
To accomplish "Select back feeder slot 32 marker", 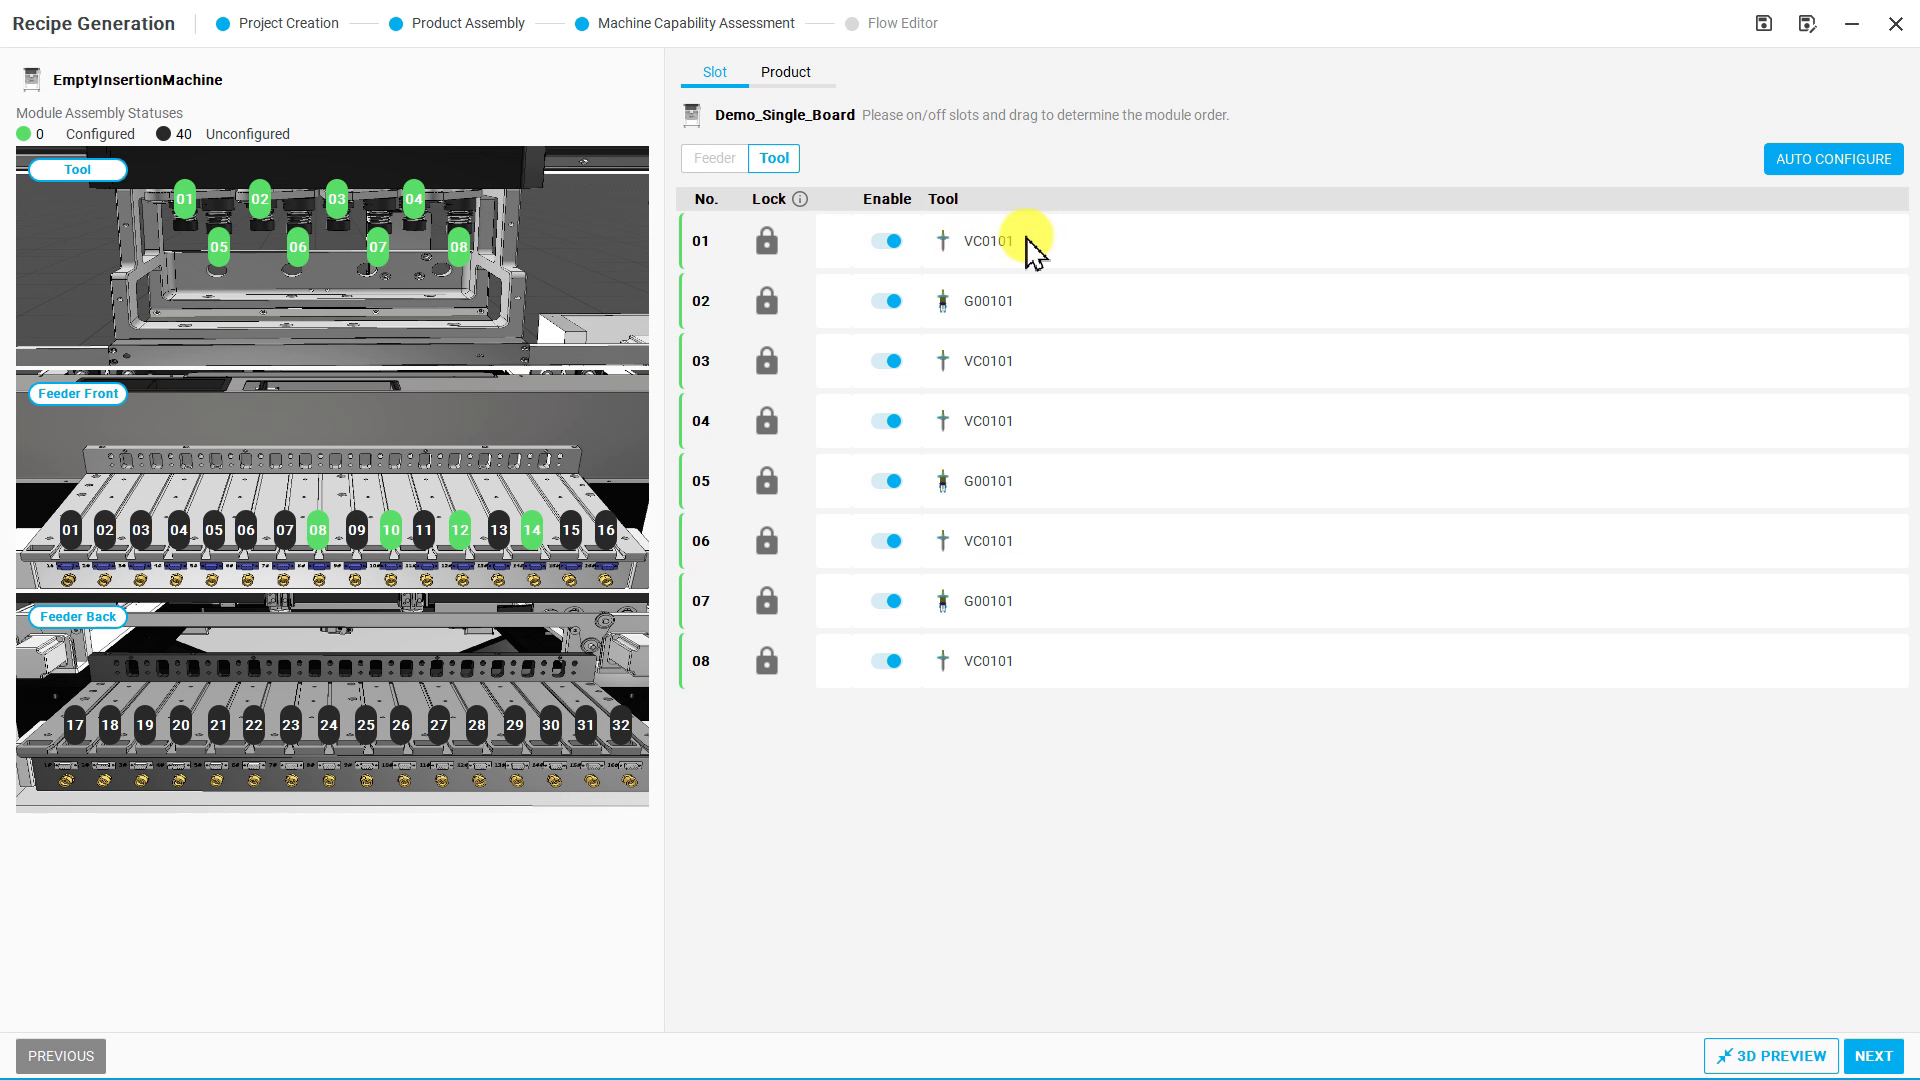I will pyautogui.click(x=621, y=725).
